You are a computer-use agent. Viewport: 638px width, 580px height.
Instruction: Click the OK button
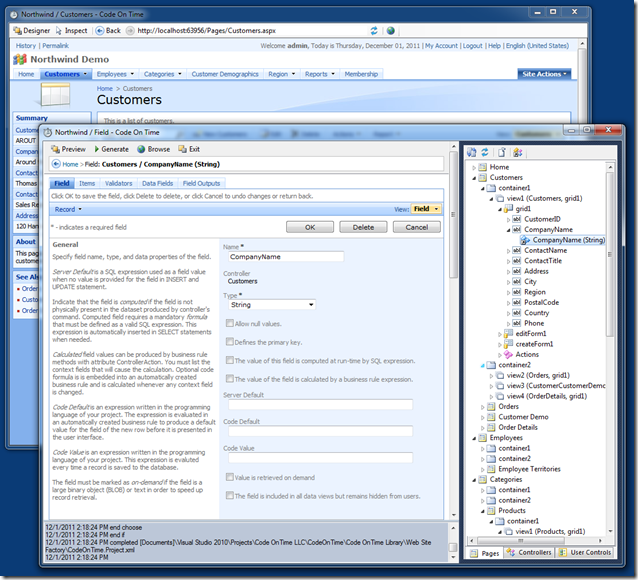pos(310,227)
